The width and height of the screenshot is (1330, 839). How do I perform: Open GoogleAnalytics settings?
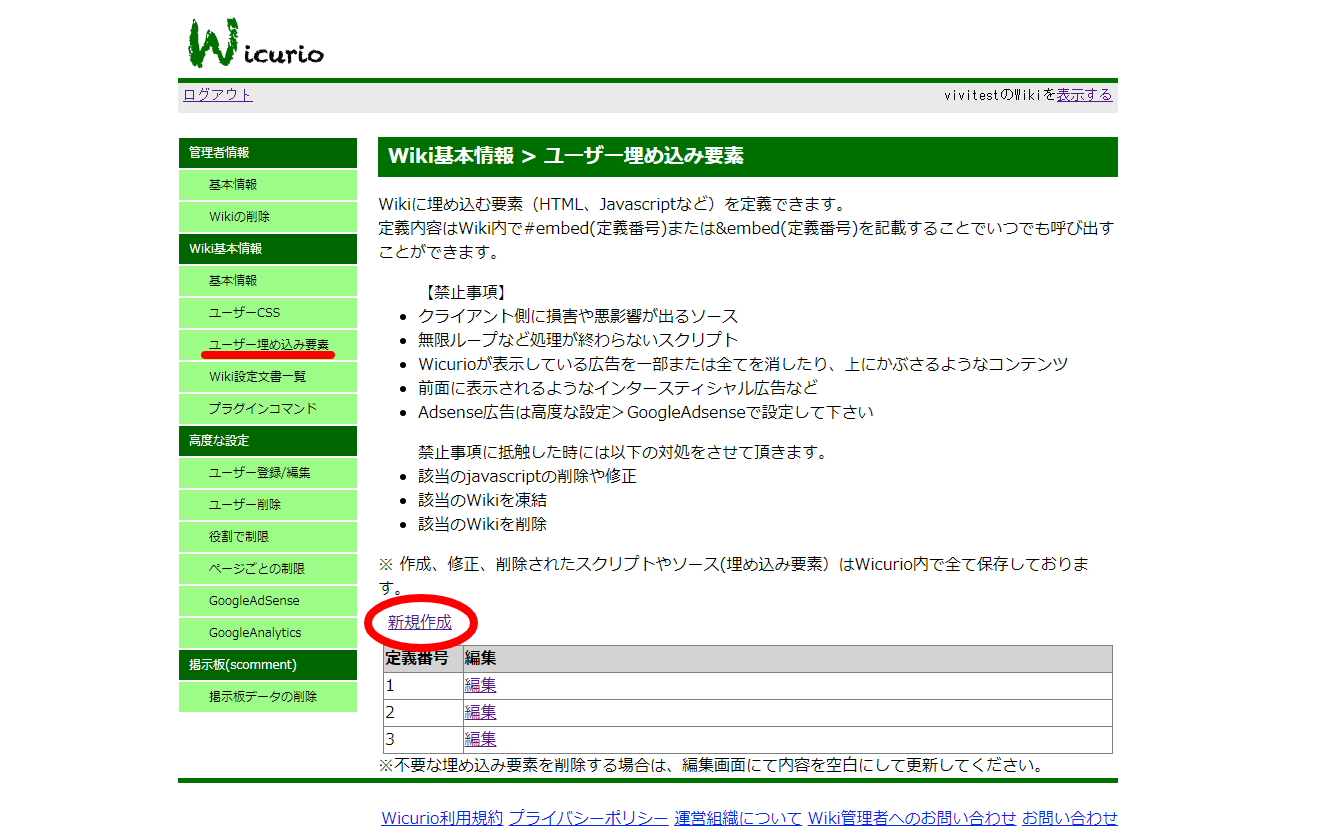[x=254, y=633]
